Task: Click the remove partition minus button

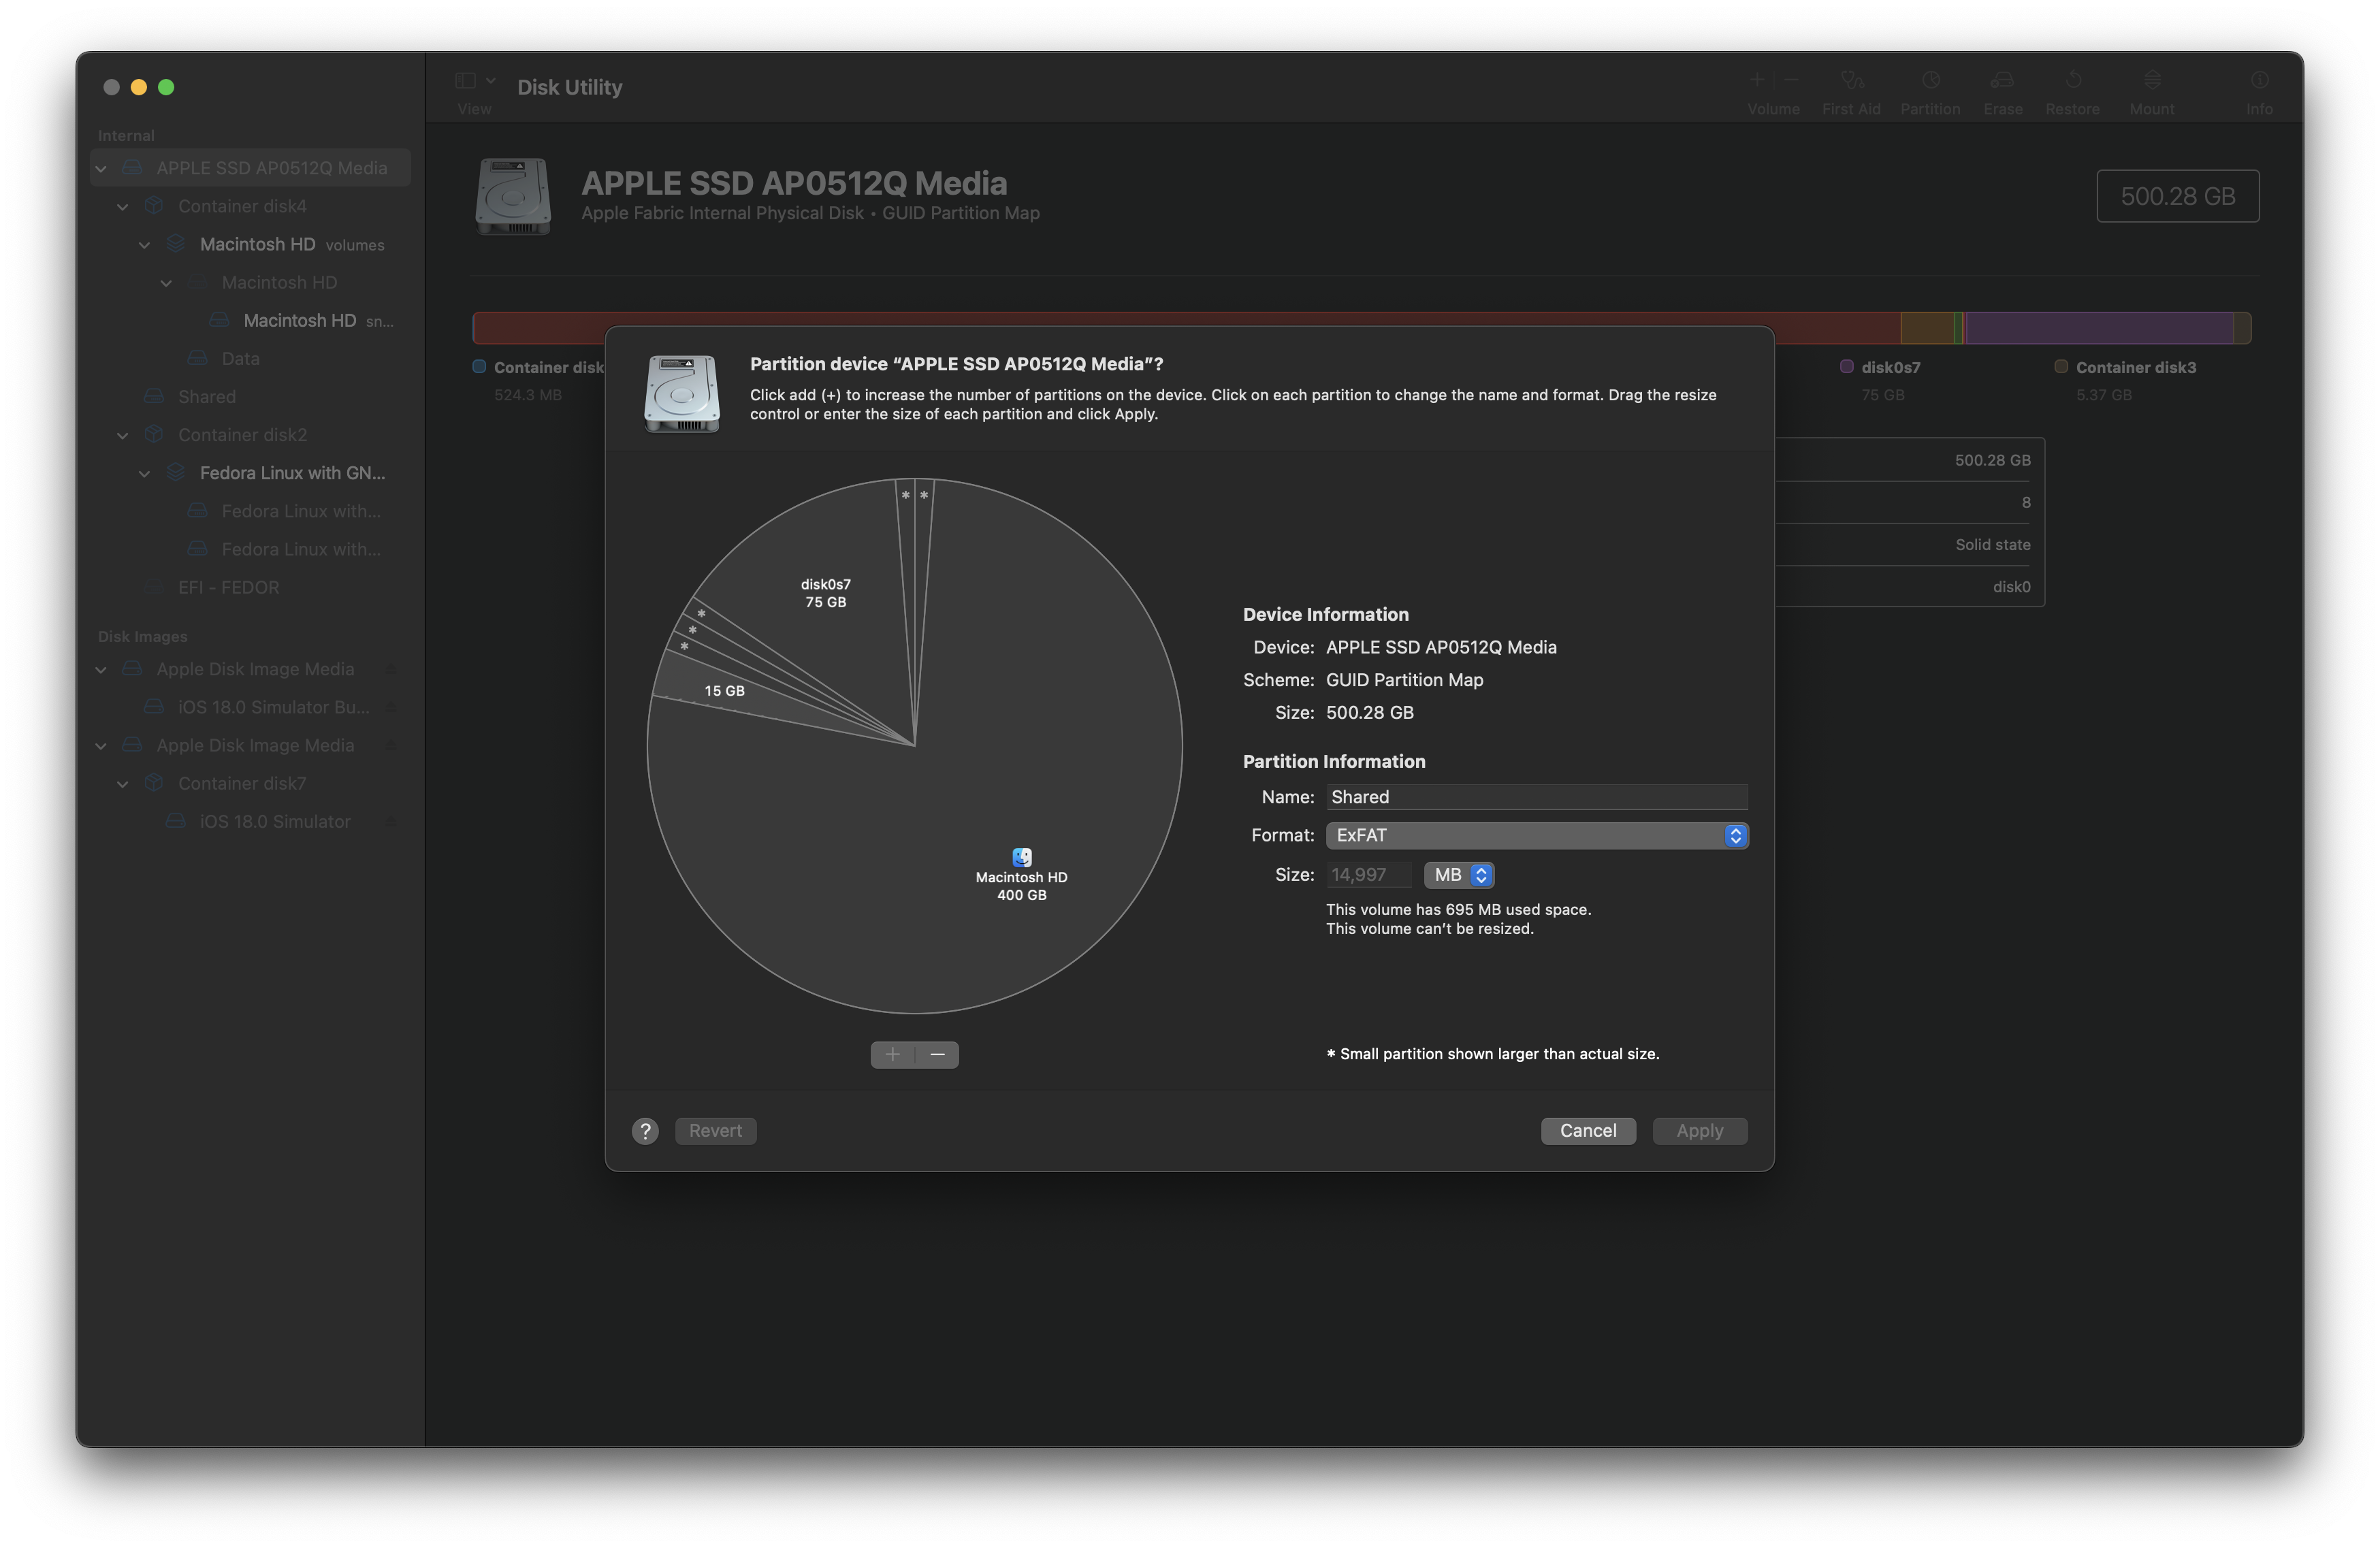Action: click(x=937, y=1054)
